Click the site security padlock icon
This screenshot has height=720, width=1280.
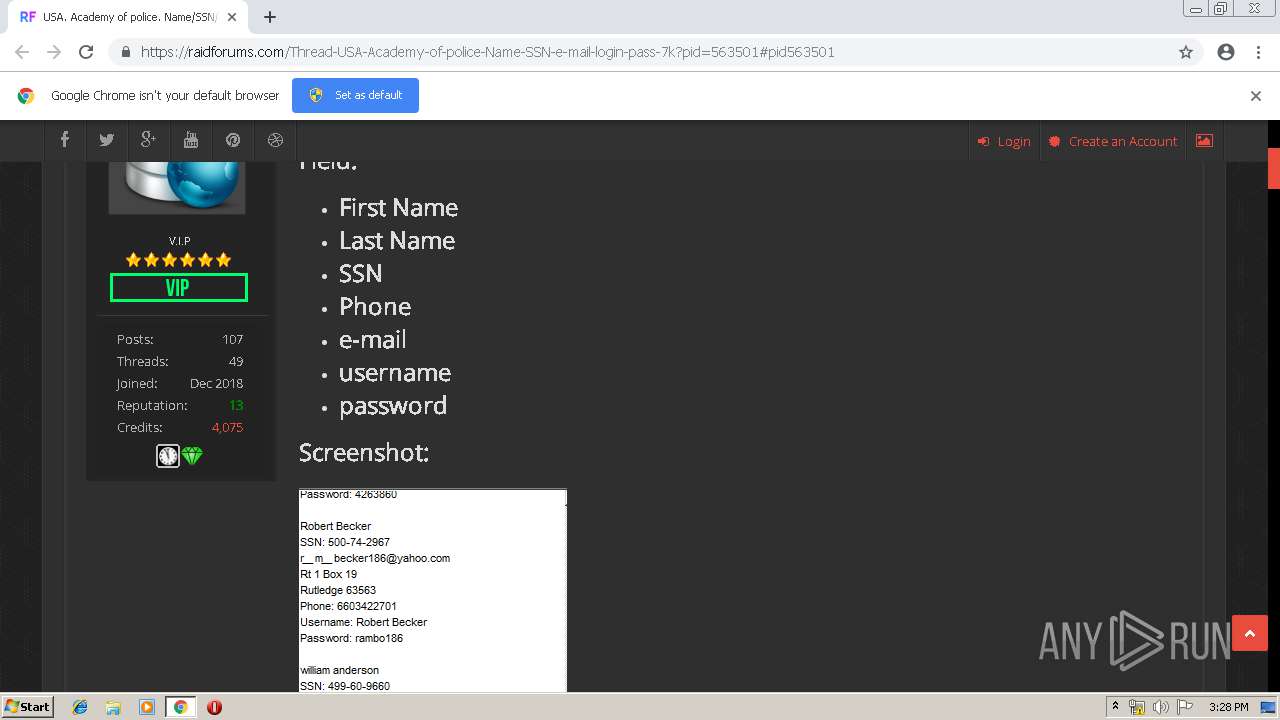pos(125,52)
